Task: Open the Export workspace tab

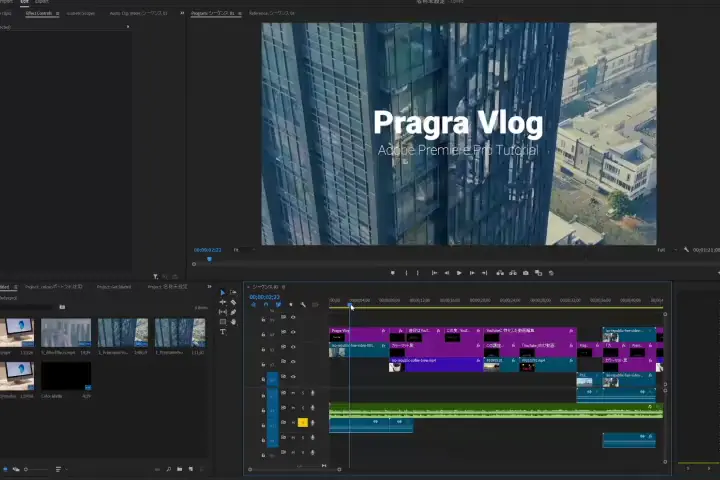Action: click(42, 2)
